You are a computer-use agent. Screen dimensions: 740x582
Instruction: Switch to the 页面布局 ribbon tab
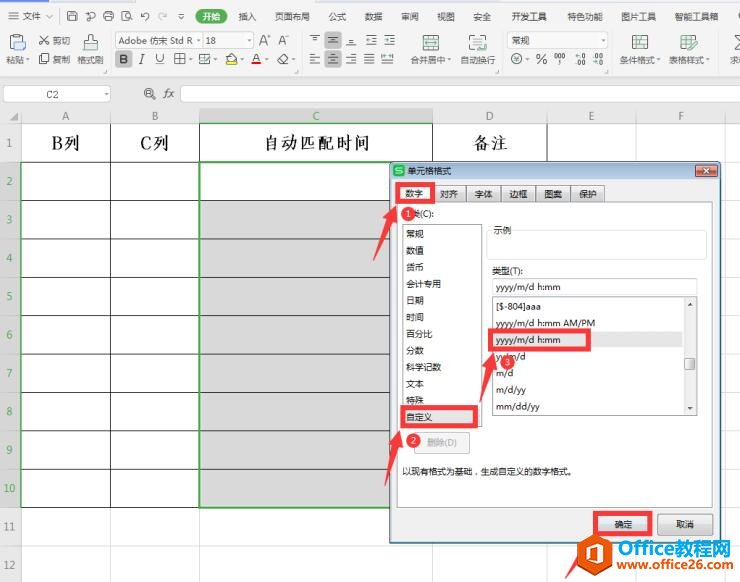pos(292,17)
